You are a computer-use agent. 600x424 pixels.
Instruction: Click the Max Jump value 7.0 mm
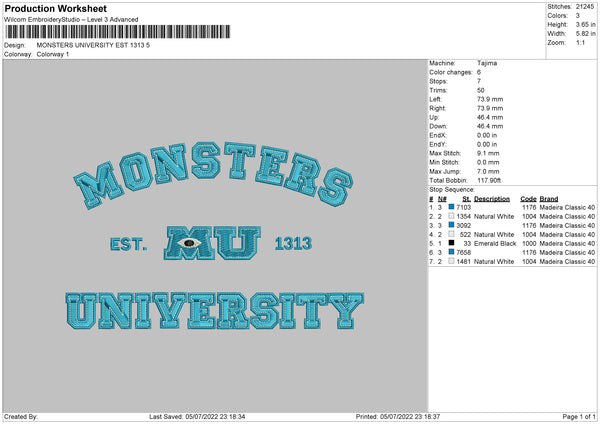(488, 171)
